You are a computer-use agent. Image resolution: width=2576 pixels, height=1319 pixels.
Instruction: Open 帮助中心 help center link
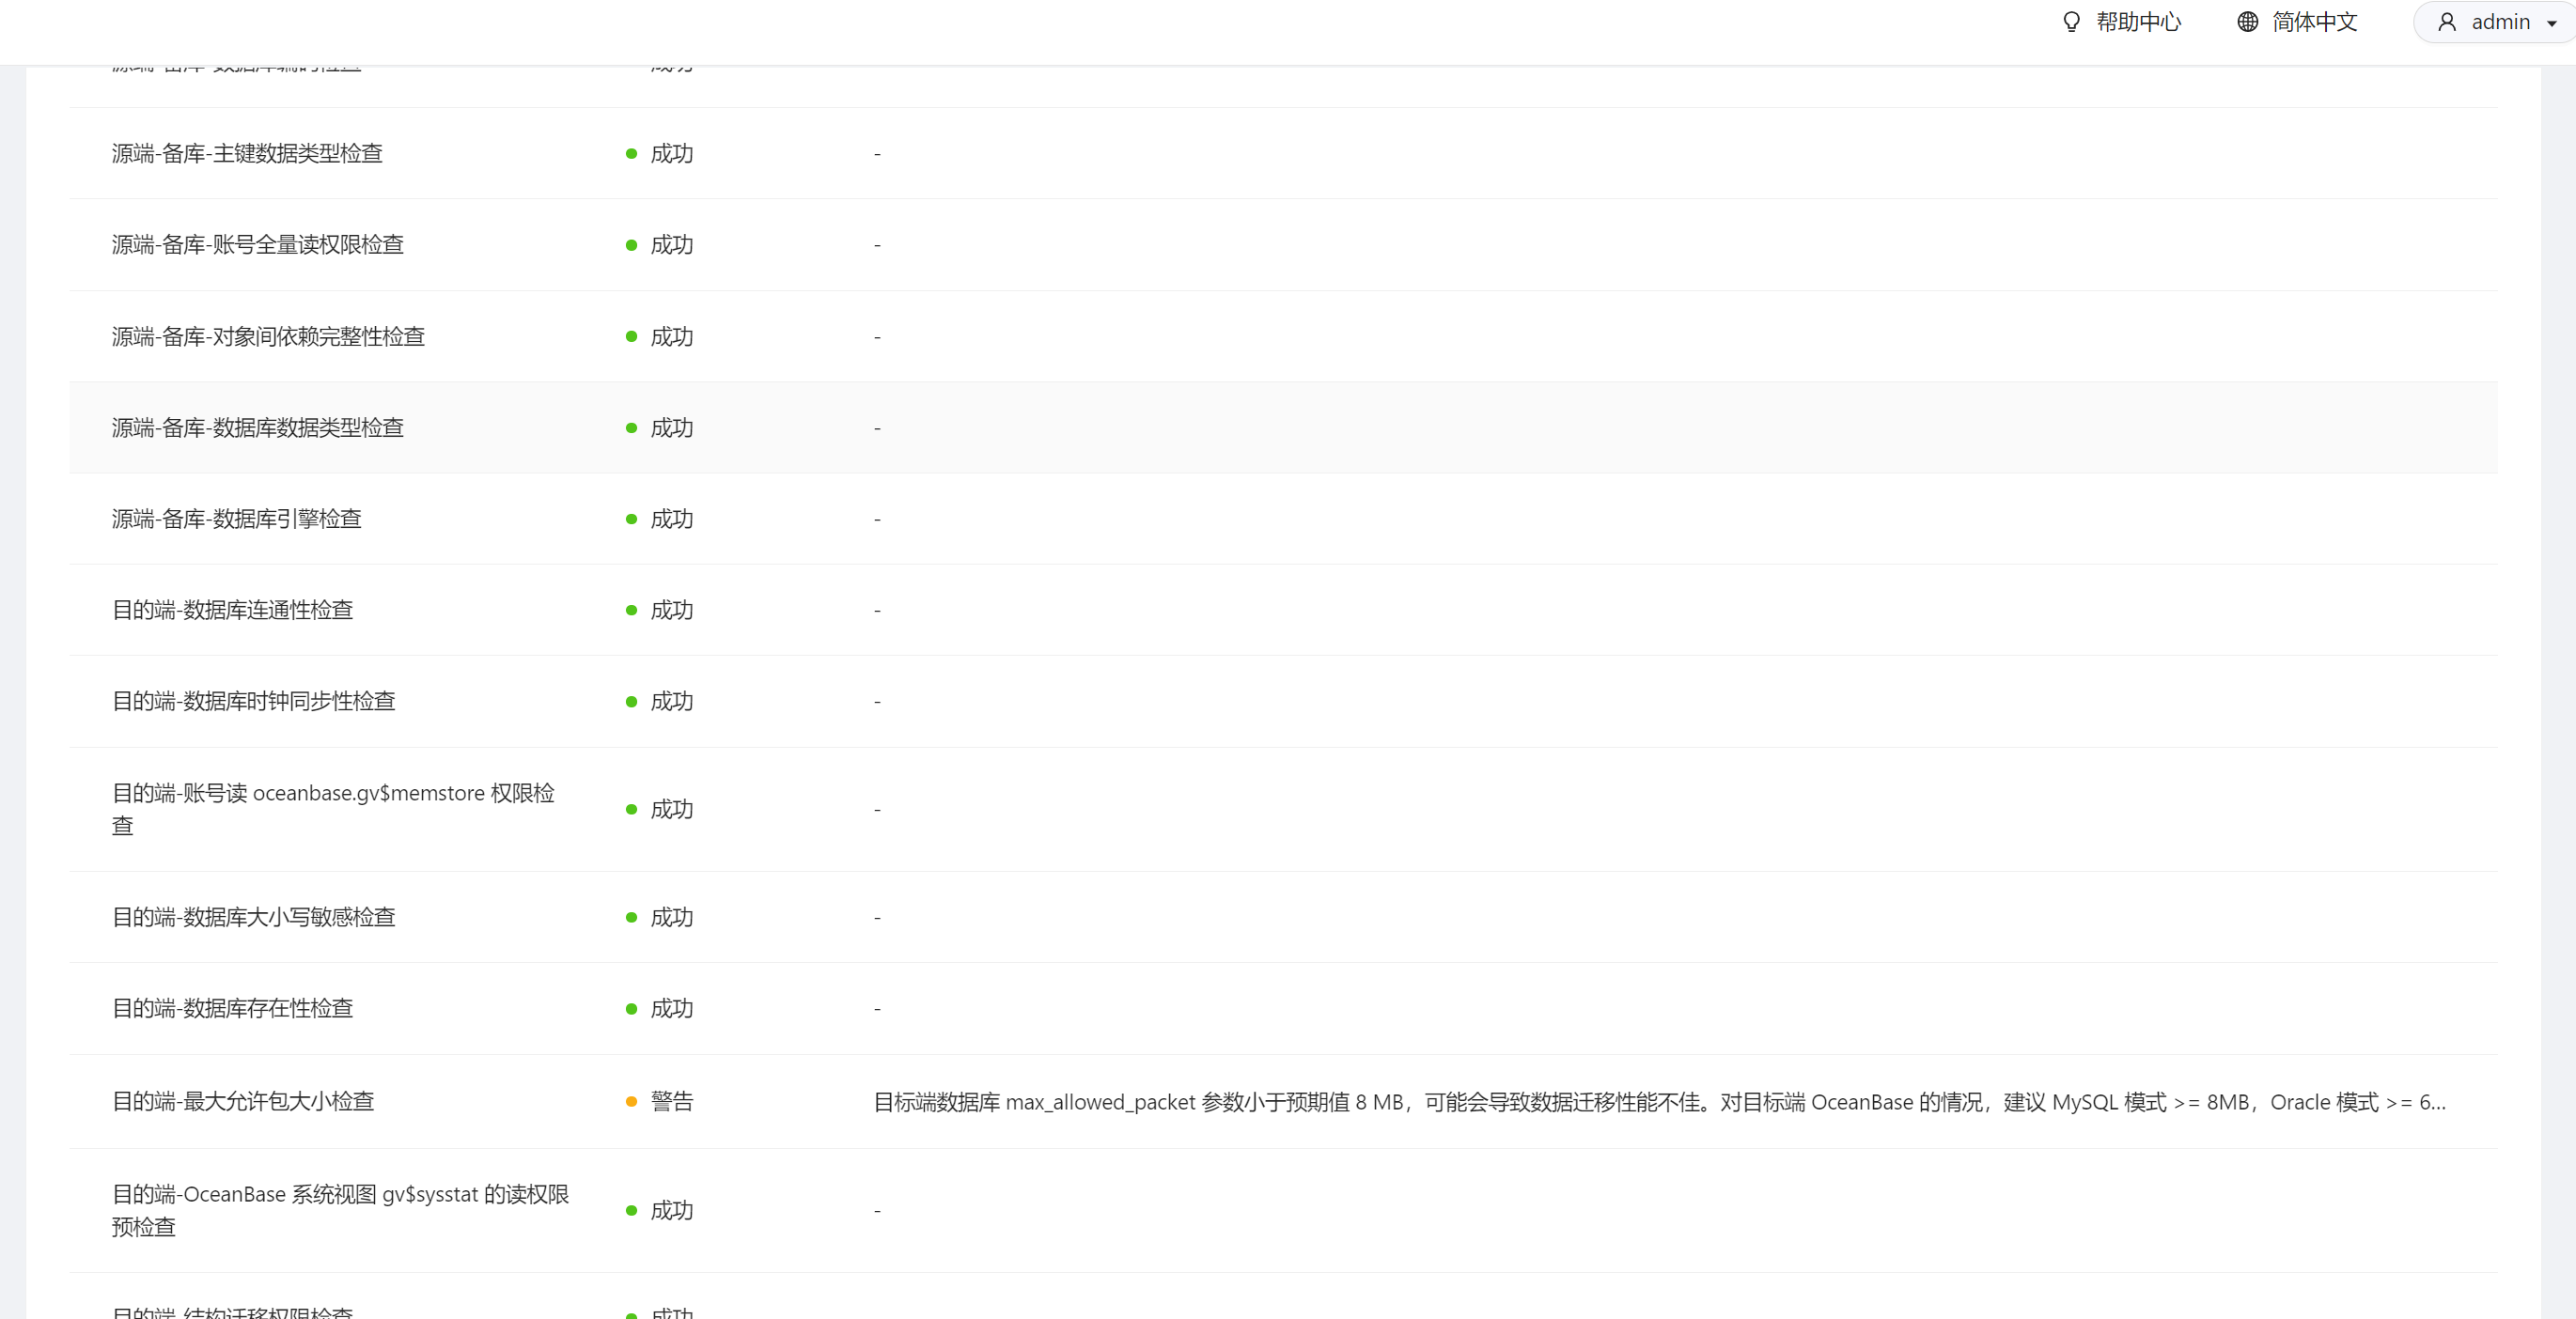pos(2138,22)
